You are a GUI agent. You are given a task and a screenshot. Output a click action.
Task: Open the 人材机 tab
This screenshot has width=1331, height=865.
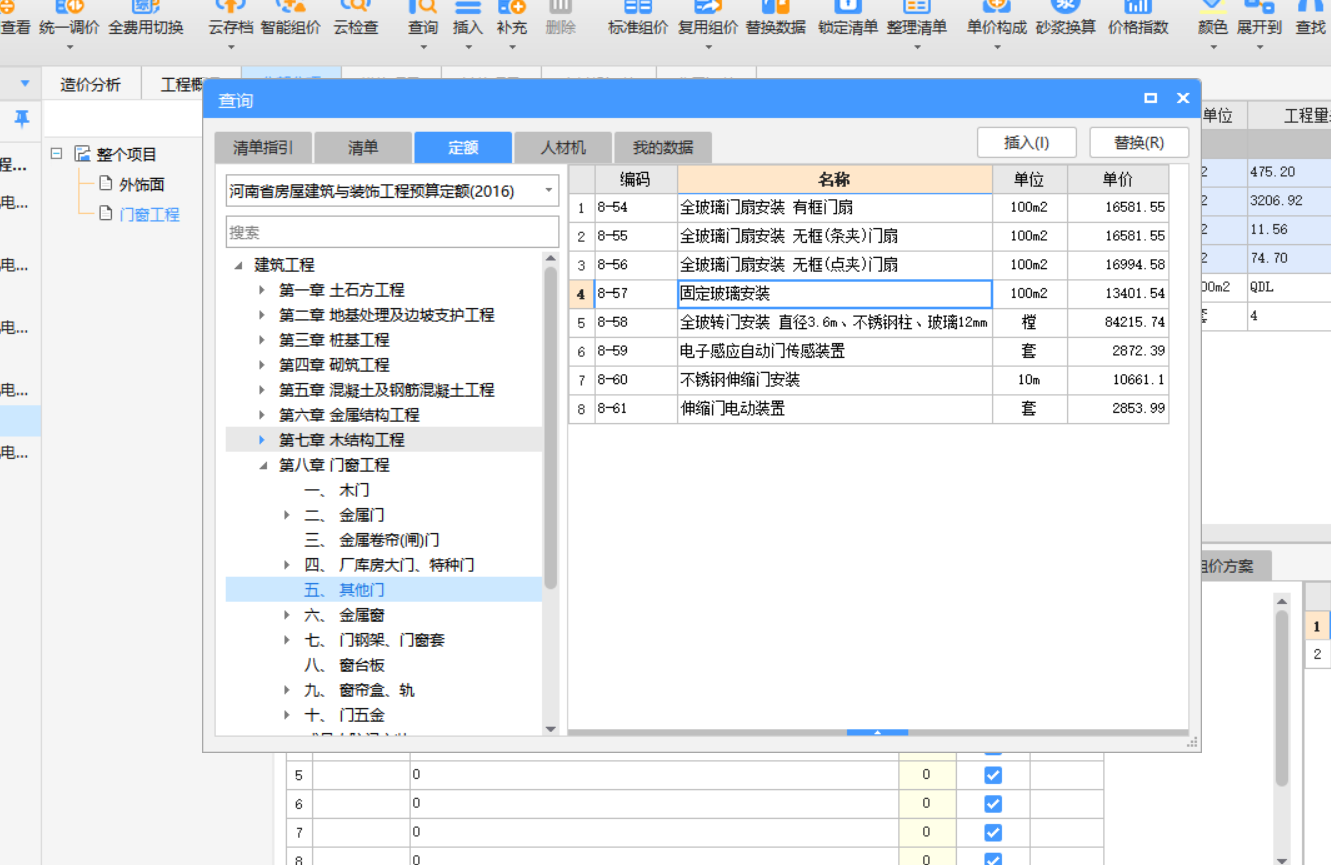pos(563,148)
